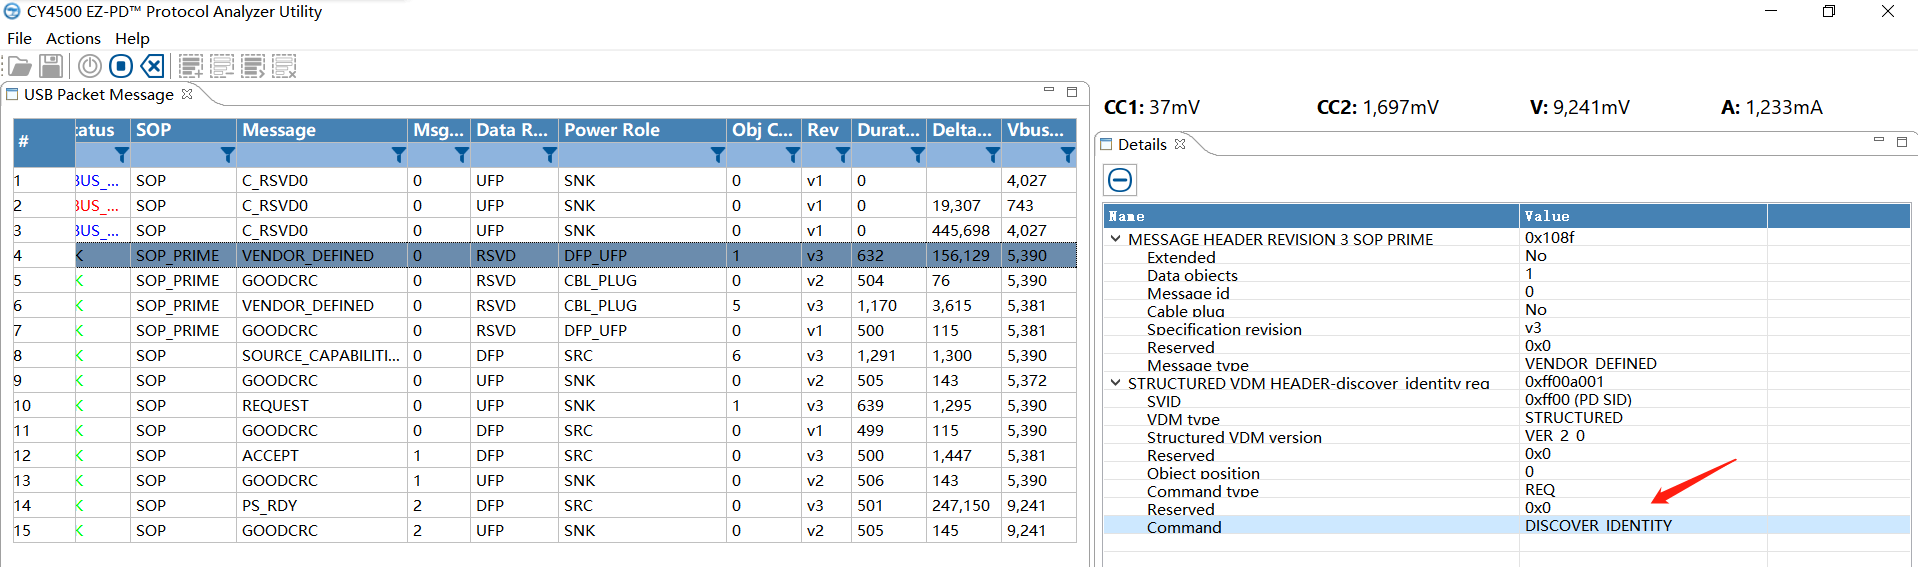1918x567 pixels.
Task: Collapse the MESSAGE HEADER REVISION 3 SOP PRIME node
Action: [x=1115, y=239]
